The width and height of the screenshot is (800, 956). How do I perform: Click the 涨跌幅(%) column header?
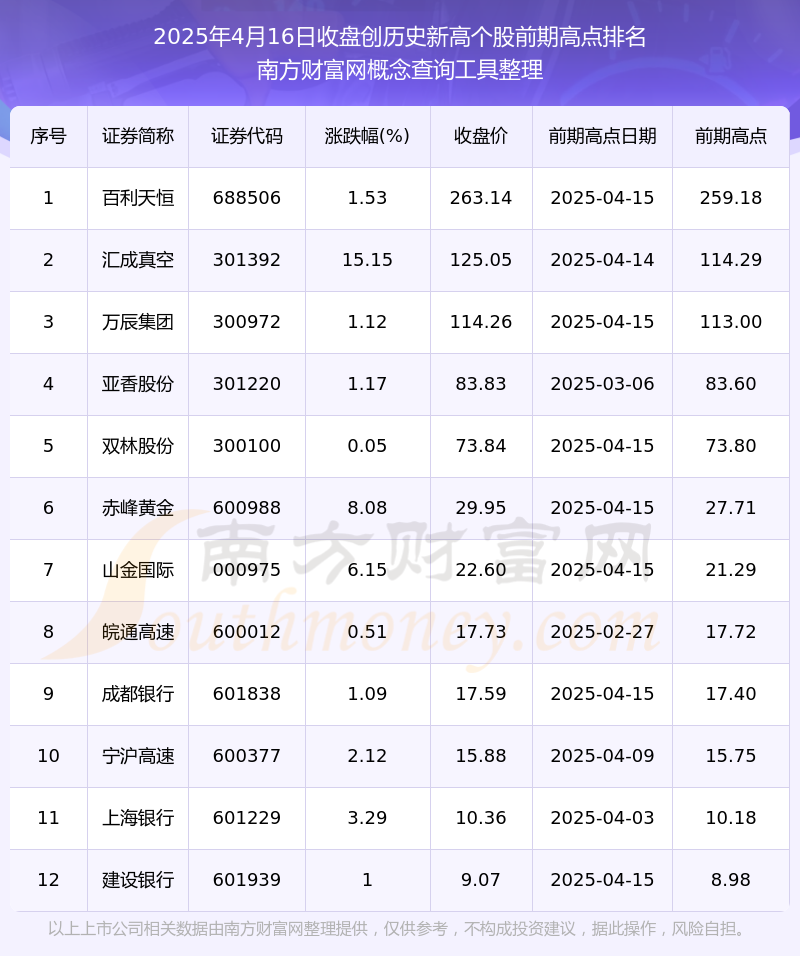pyautogui.click(x=367, y=136)
